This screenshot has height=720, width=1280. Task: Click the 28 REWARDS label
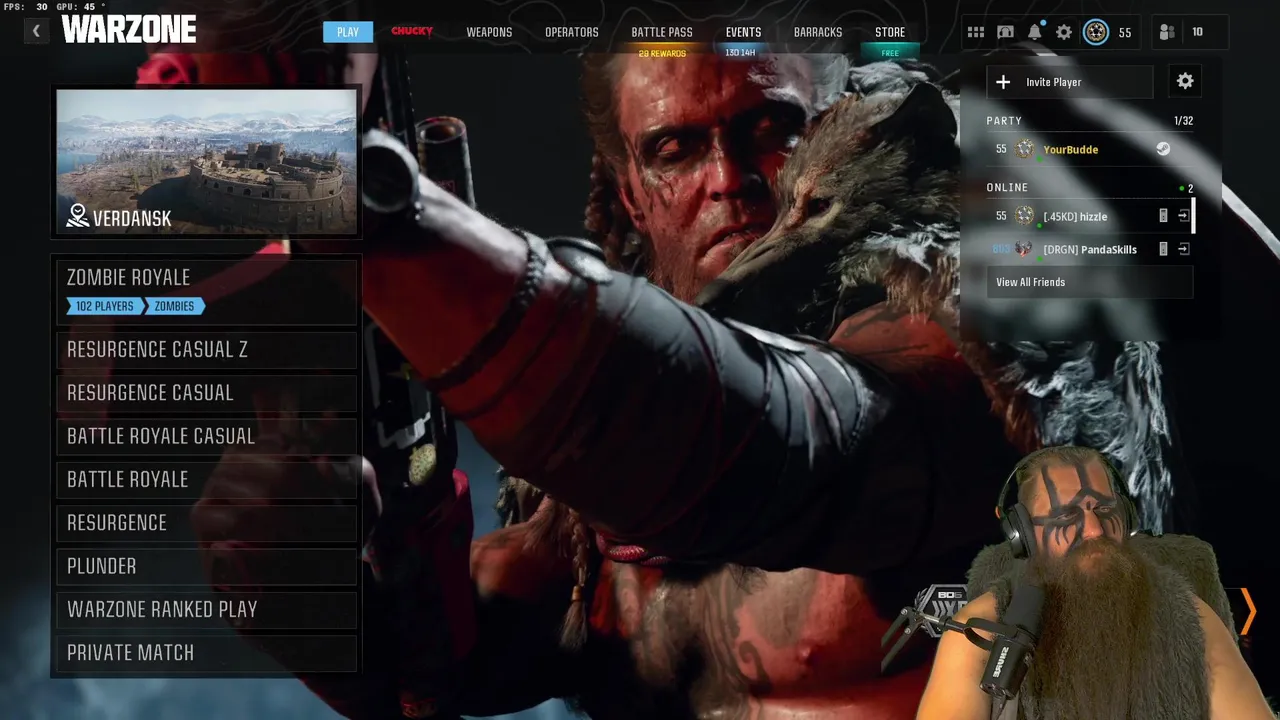point(662,54)
